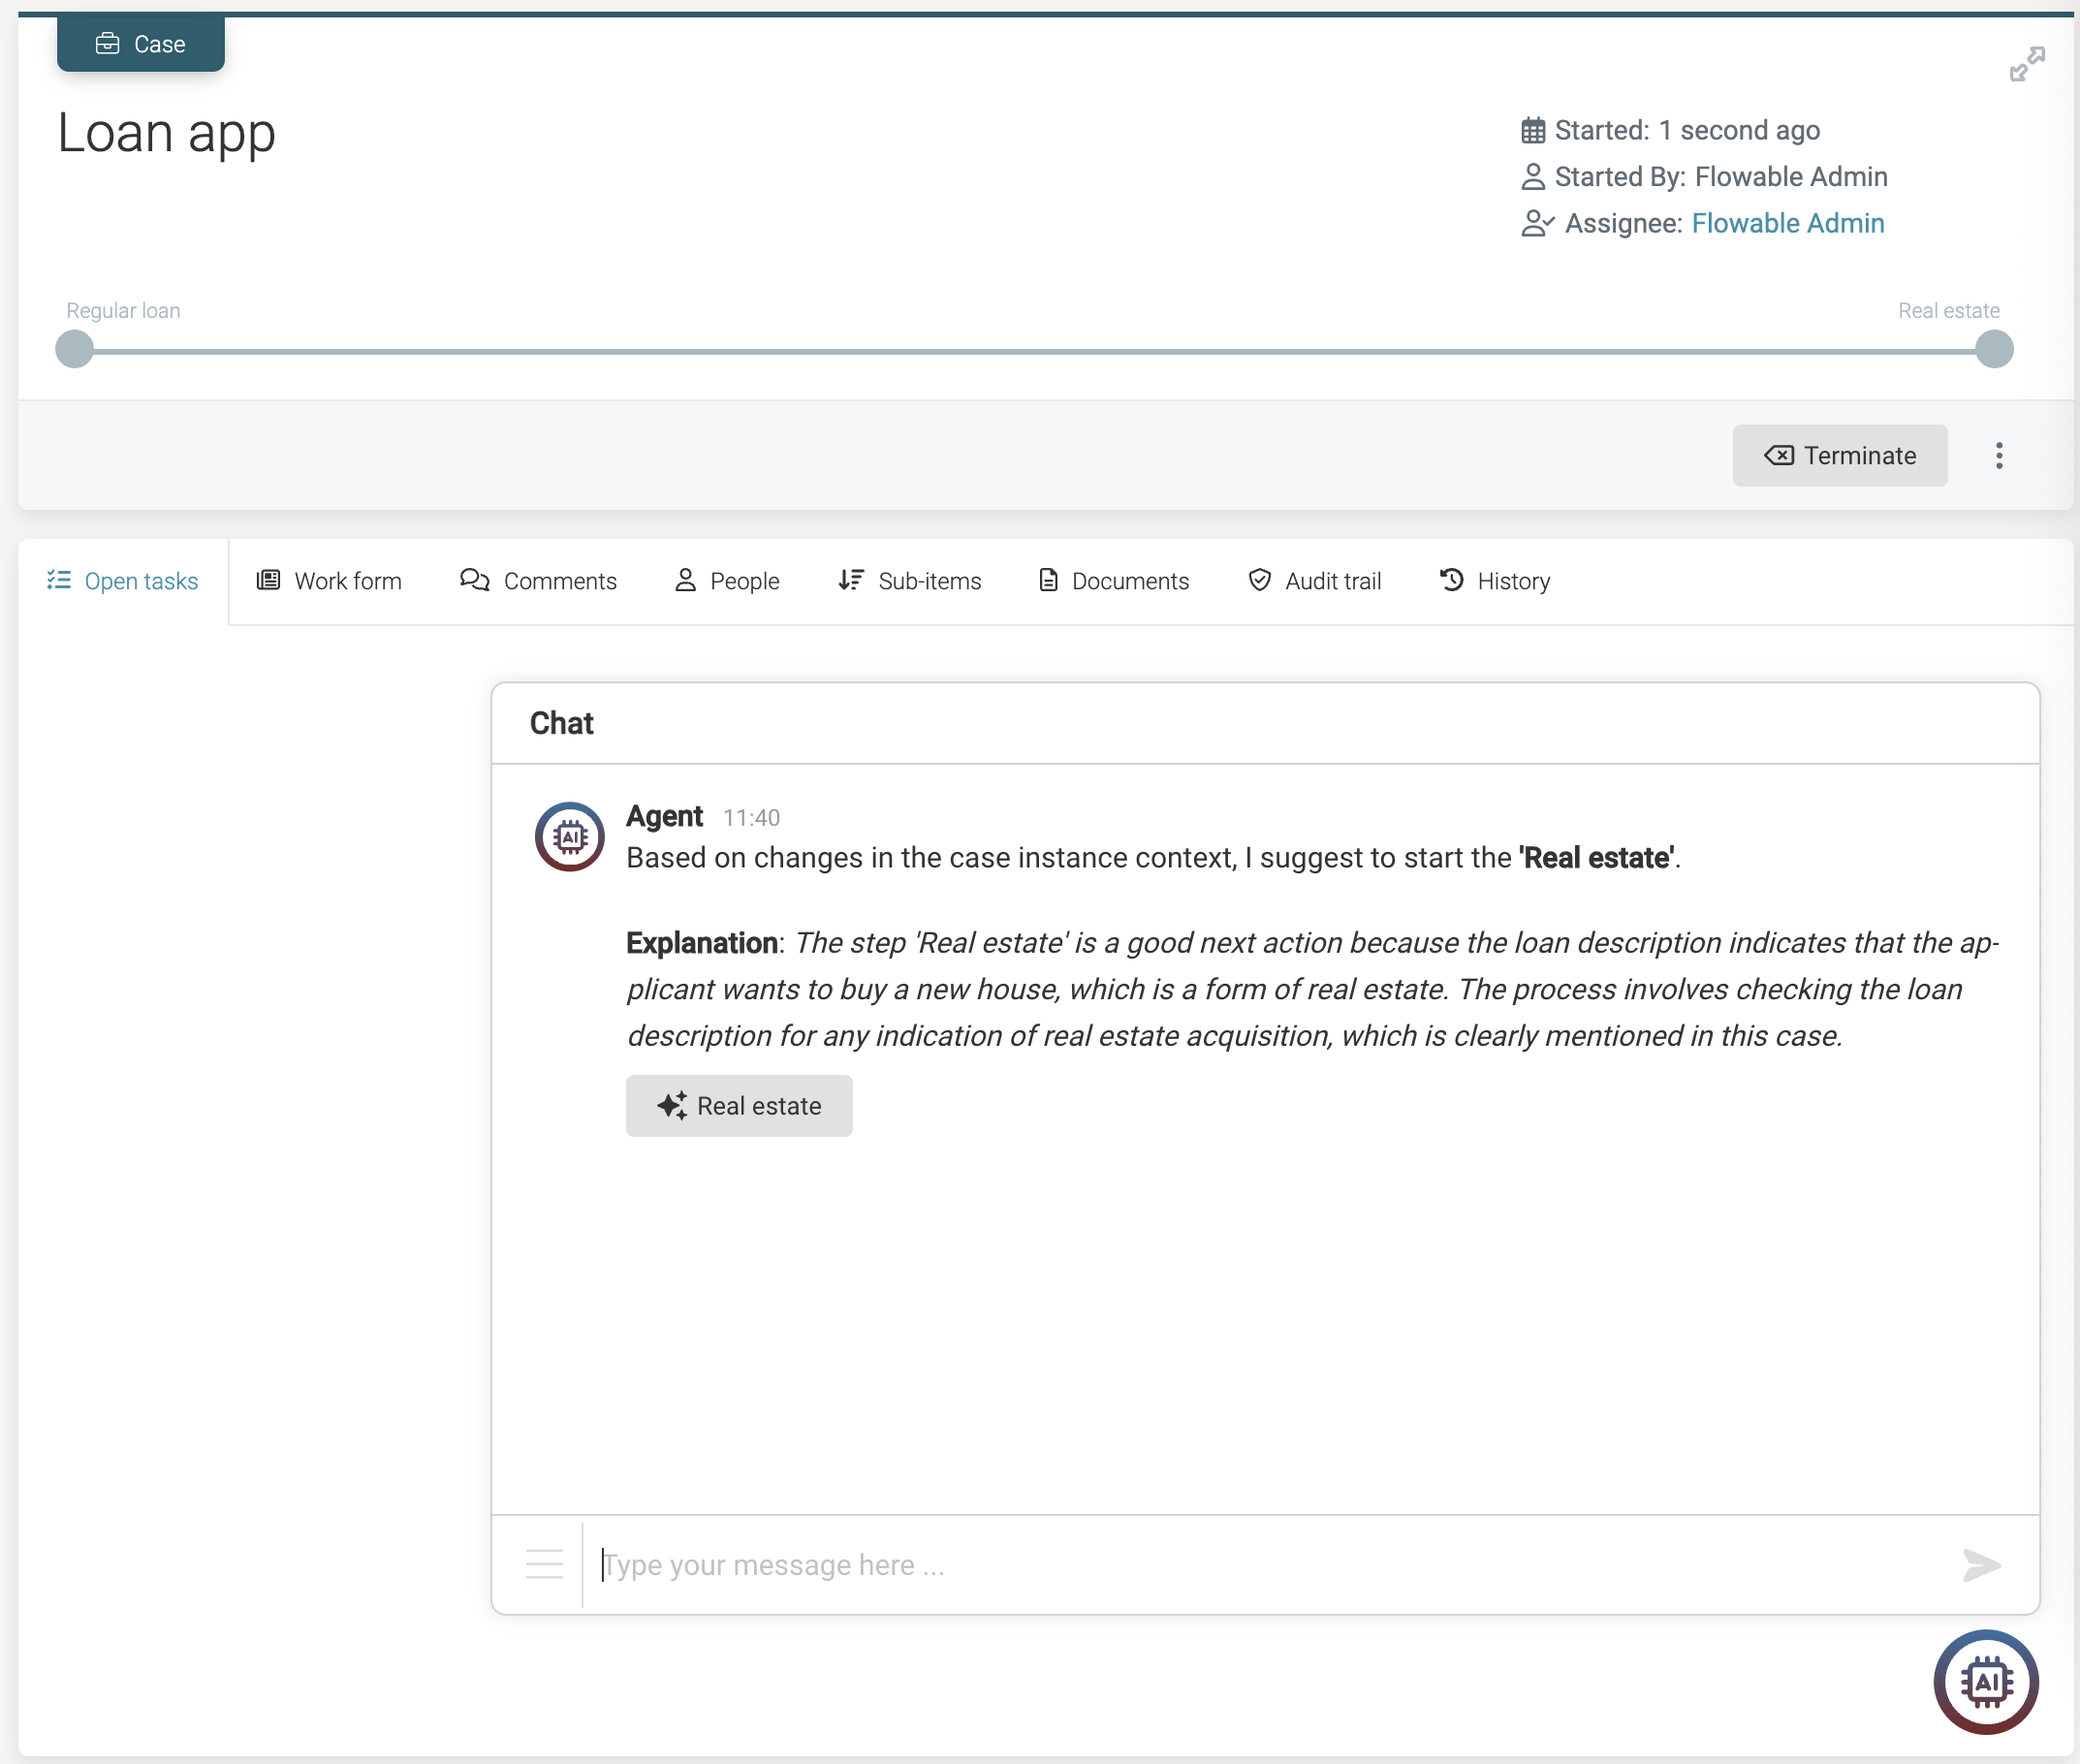Switch to the Comments tab
The width and height of the screenshot is (2080, 1764).
click(538, 581)
